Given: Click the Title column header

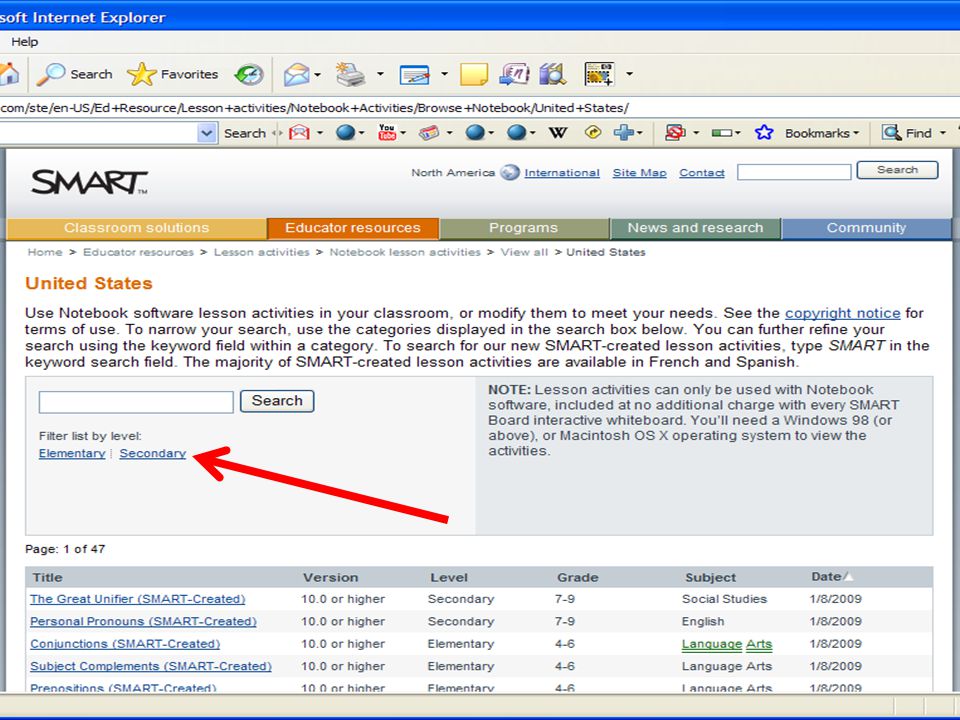Looking at the screenshot, I should tap(47, 577).
